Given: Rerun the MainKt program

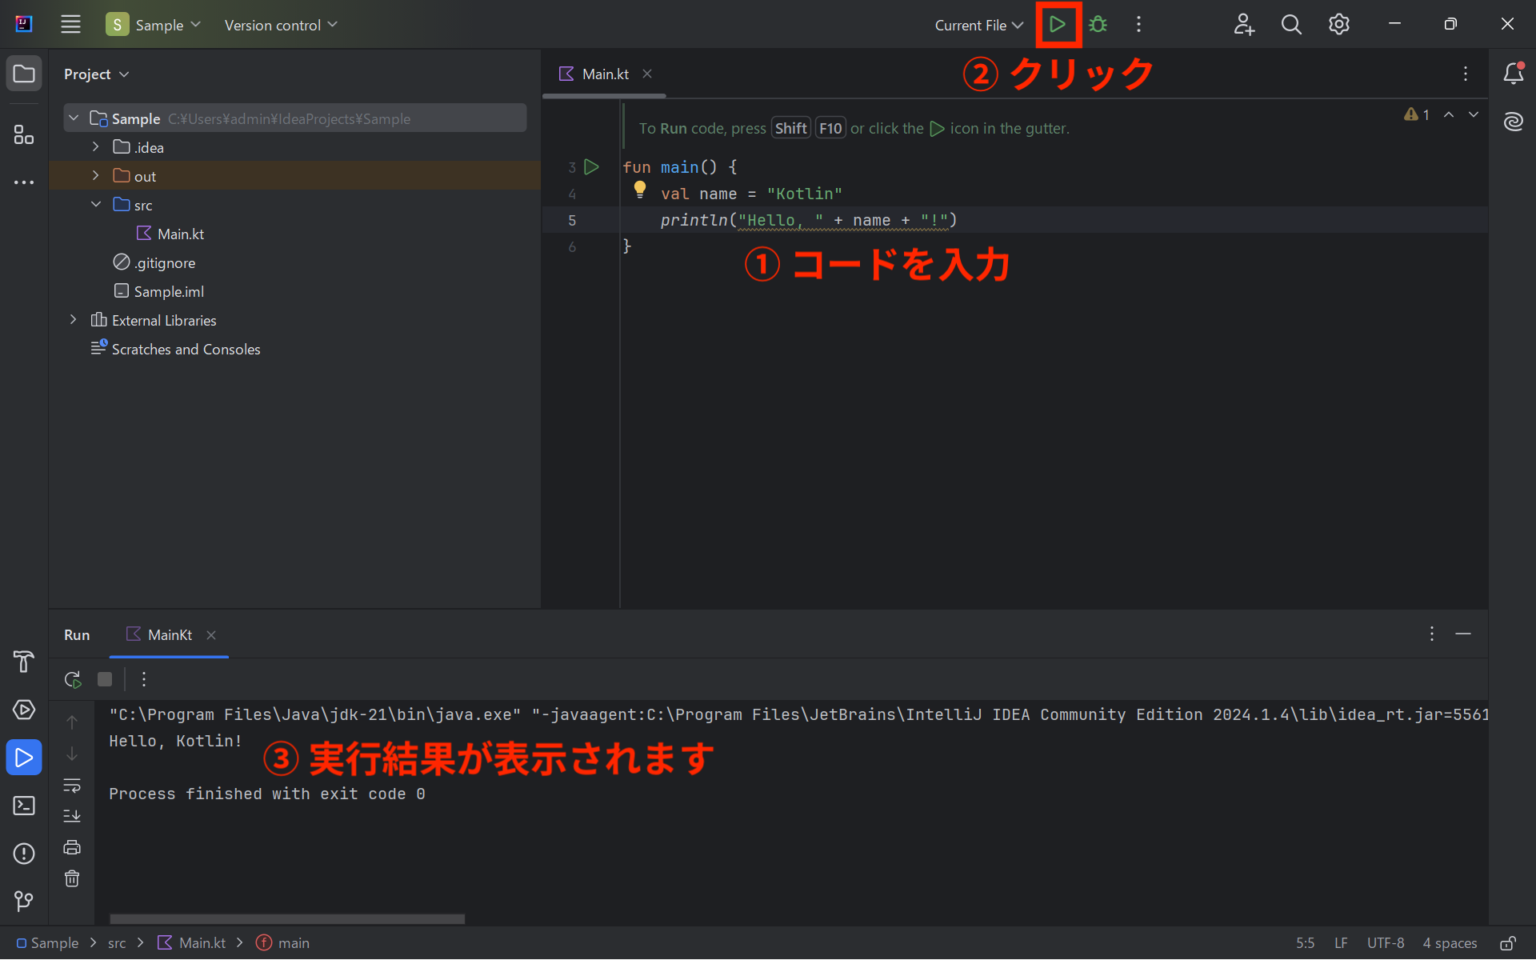Looking at the screenshot, I should (x=71, y=679).
